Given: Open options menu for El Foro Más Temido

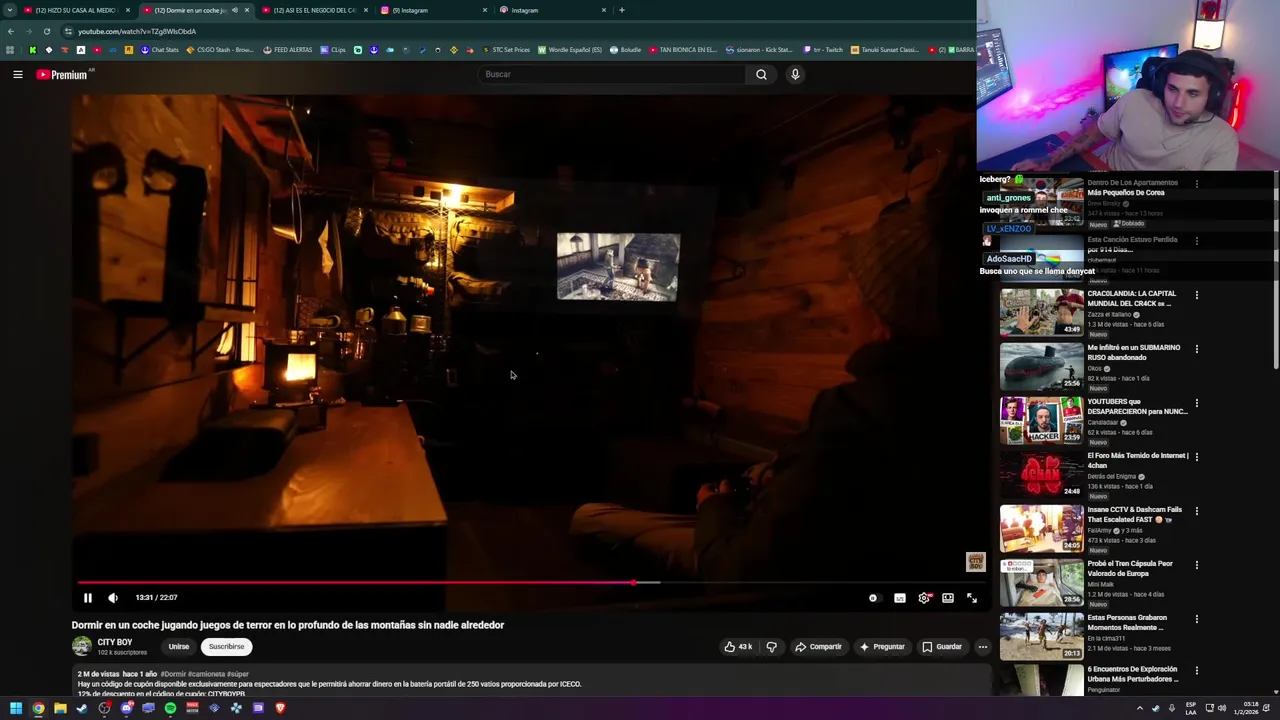Looking at the screenshot, I should tap(1196, 457).
